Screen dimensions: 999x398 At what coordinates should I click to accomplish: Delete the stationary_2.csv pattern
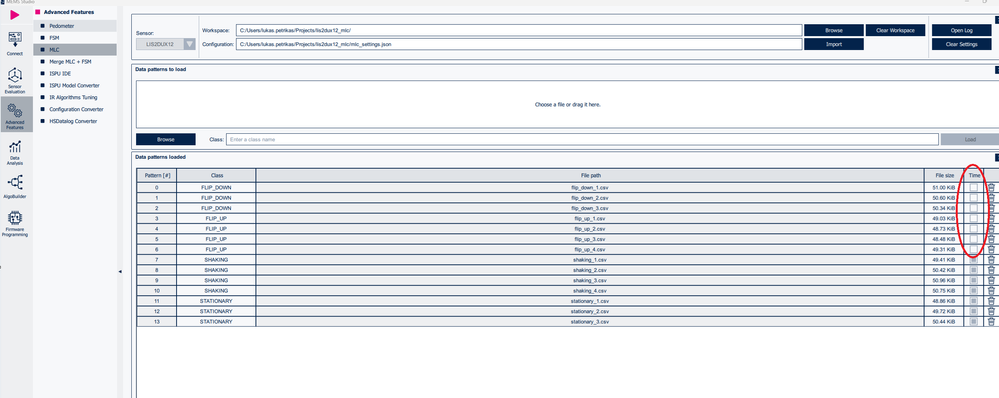coord(991,311)
